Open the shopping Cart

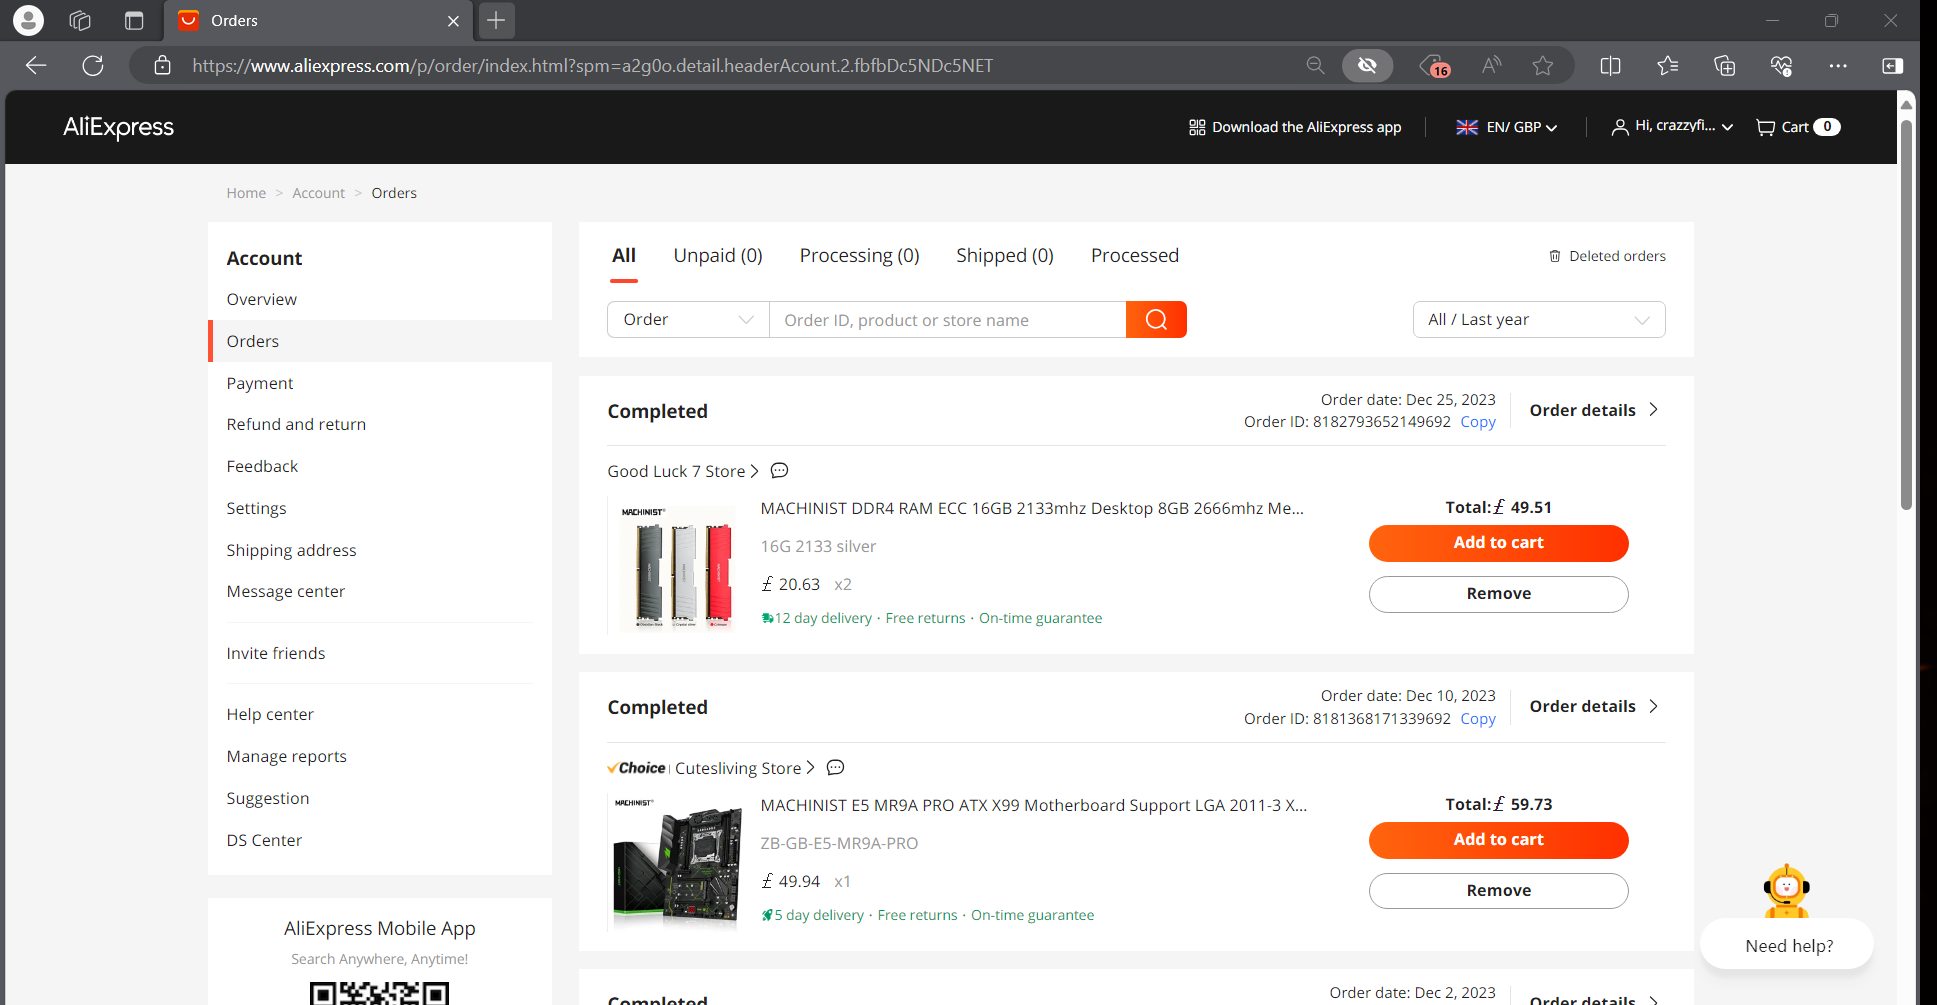[x=1798, y=127]
